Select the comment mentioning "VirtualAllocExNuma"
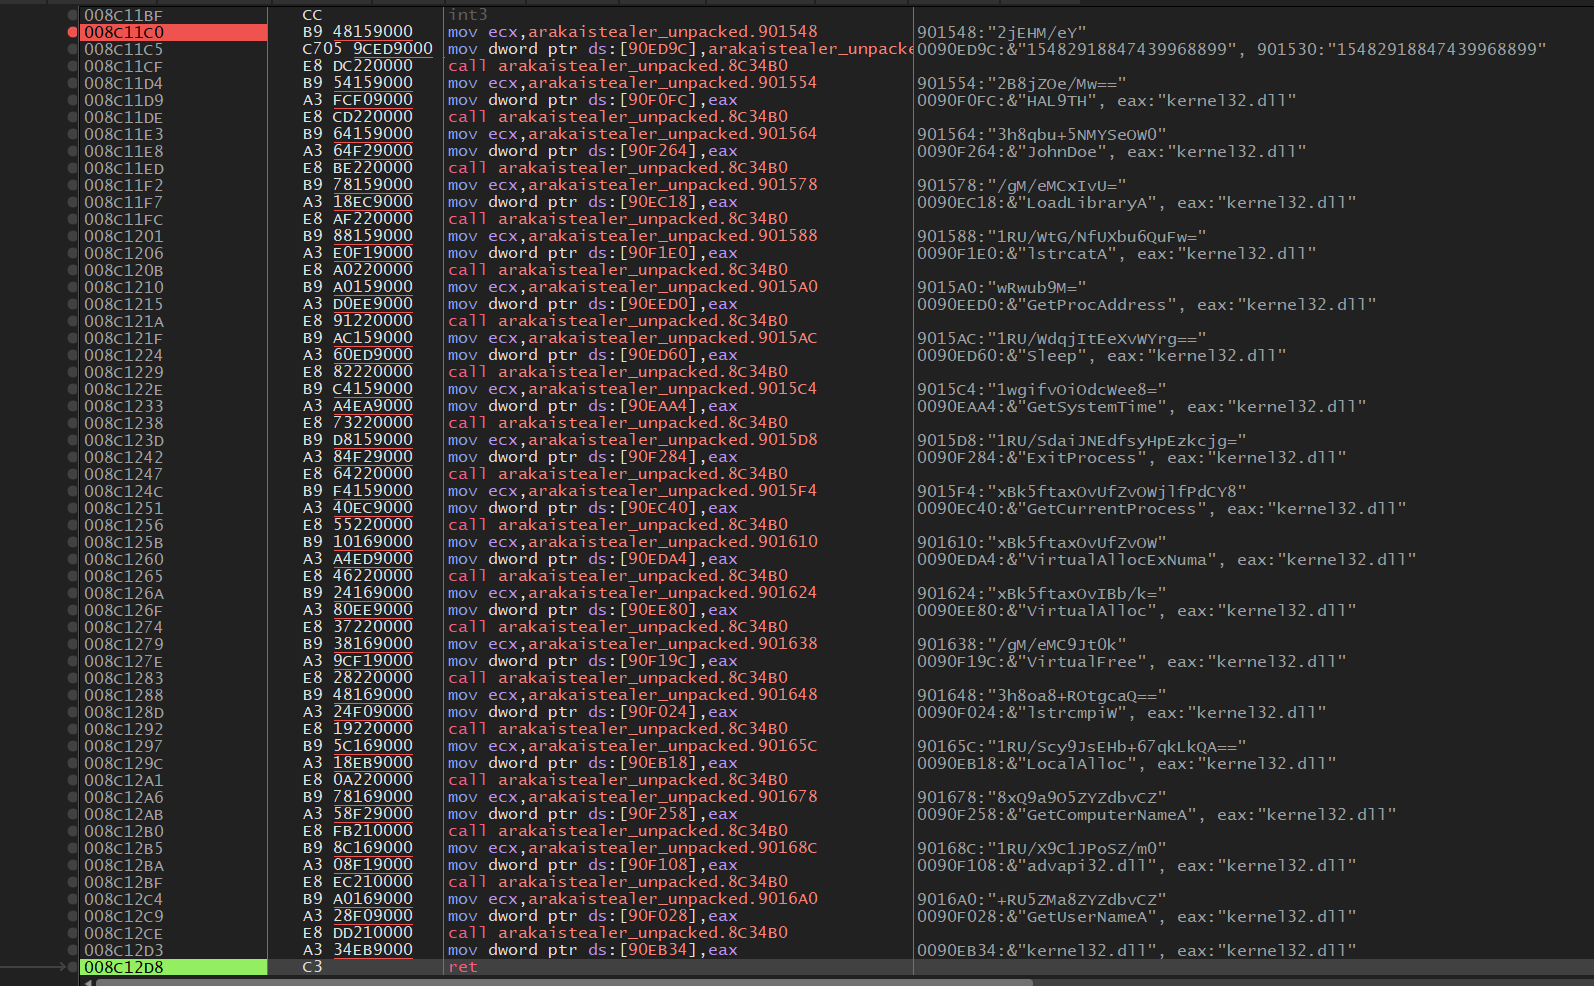Viewport: 1594px width, 986px height. tap(1166, 559)
